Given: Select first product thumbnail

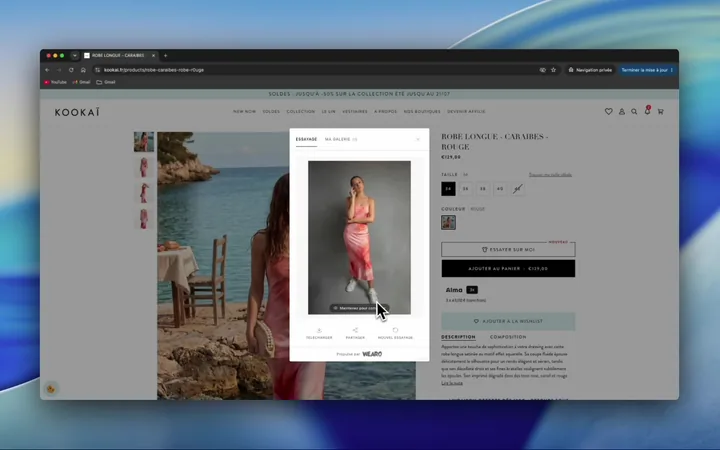Looking at the screenshot, I should 144,142.
